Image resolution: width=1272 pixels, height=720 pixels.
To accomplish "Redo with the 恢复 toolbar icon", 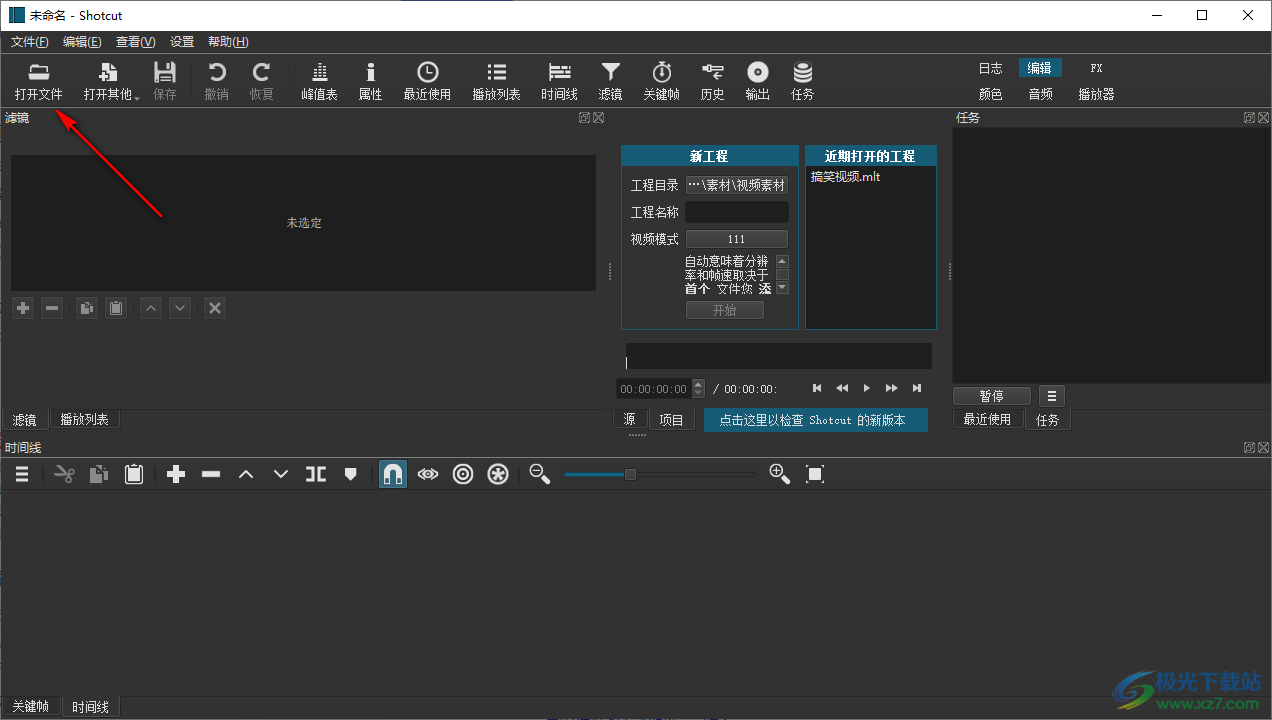I will pyautogui.click(x=261, y=82).
